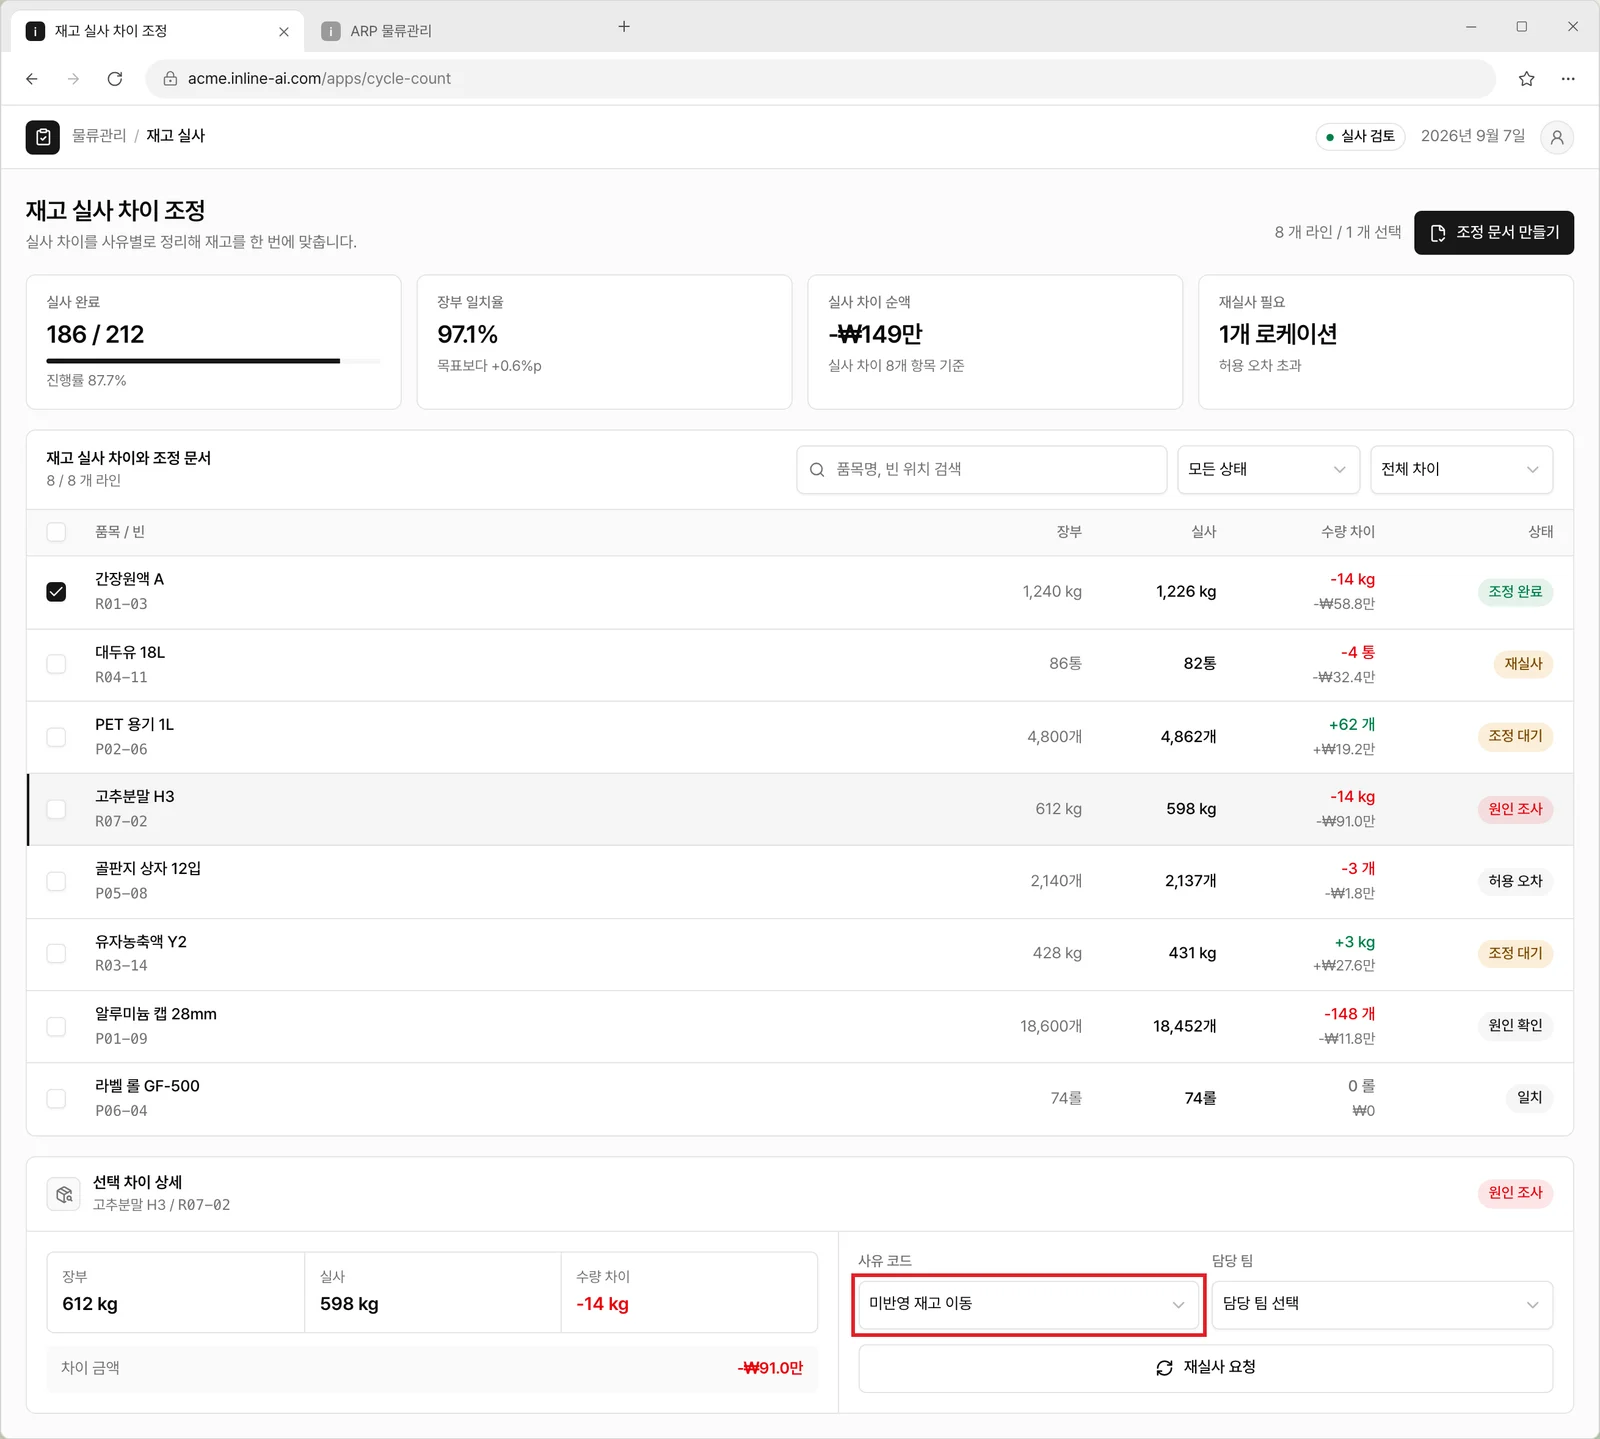The image size is (1600, 1439).
Task: Click the package icon in 선택 차이 상세
Action: pyautogui.click(x=64, y=1194)
